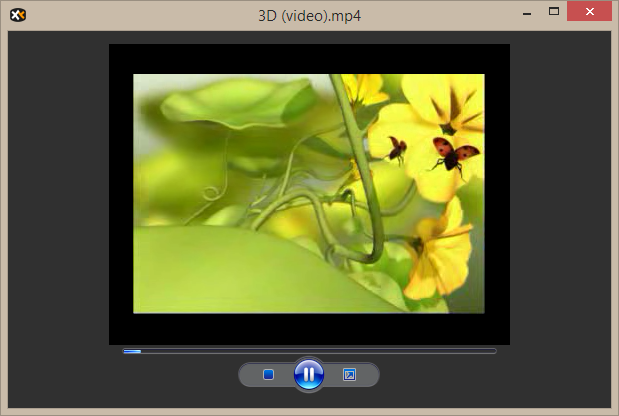Image resolution: width=619 pixels, height=416 pixels.
Task: Stop playback using the square stop button
Action: click(x=268, y=374)
